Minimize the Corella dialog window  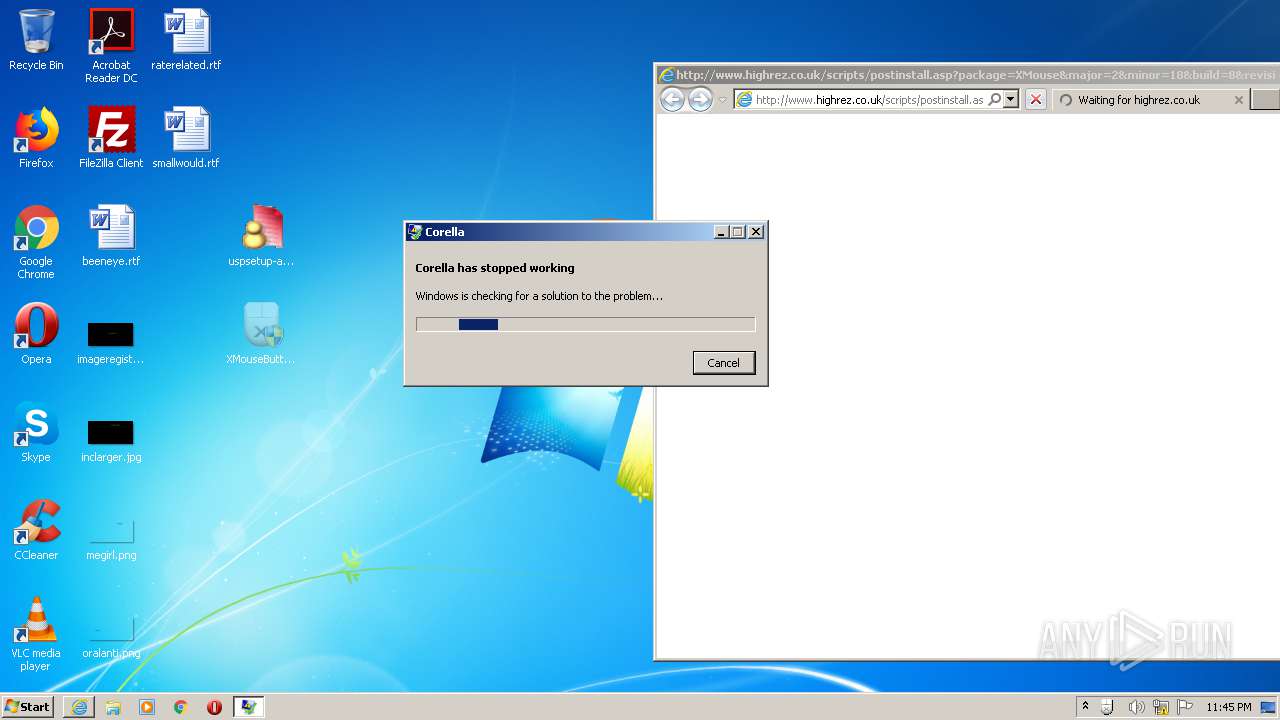click(x=722, y=232)
